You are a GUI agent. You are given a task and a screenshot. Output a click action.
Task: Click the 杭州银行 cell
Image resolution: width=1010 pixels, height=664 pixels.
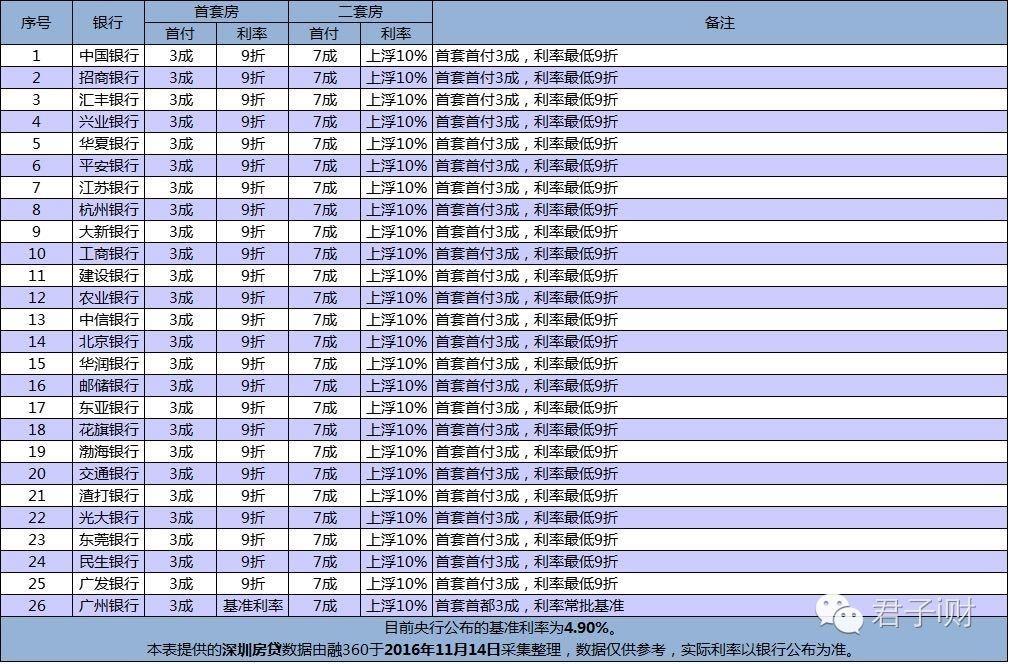(108, 210)
